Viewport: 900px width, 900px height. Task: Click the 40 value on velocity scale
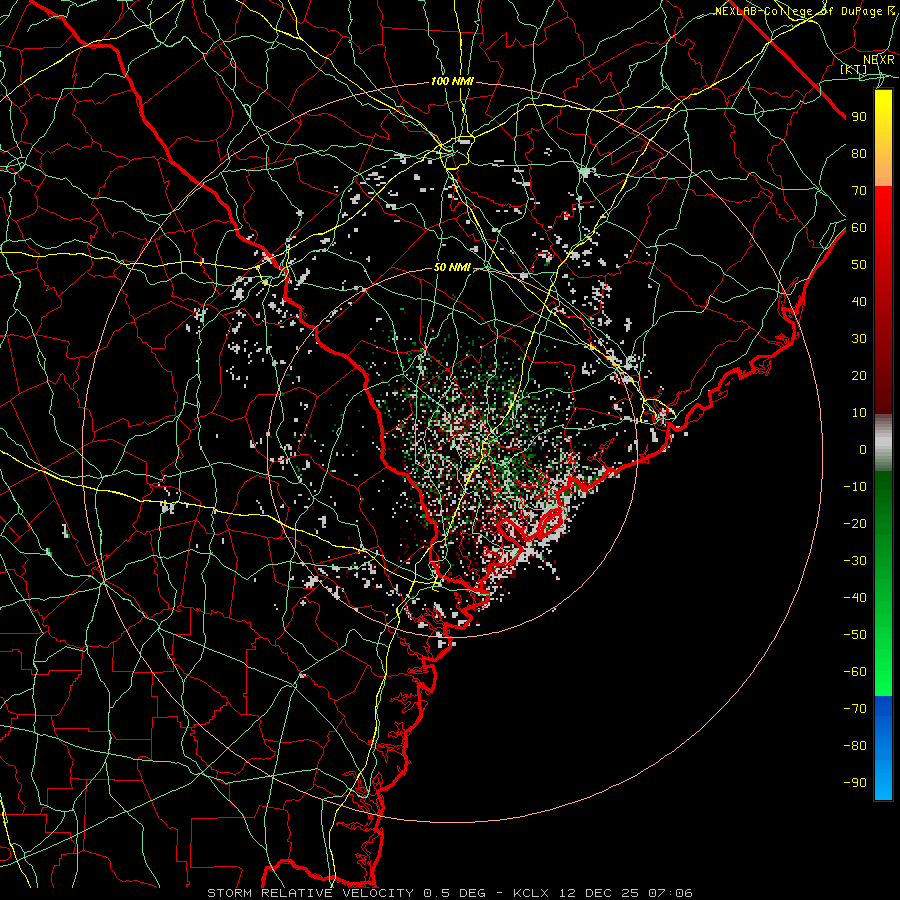click(859, 302)
